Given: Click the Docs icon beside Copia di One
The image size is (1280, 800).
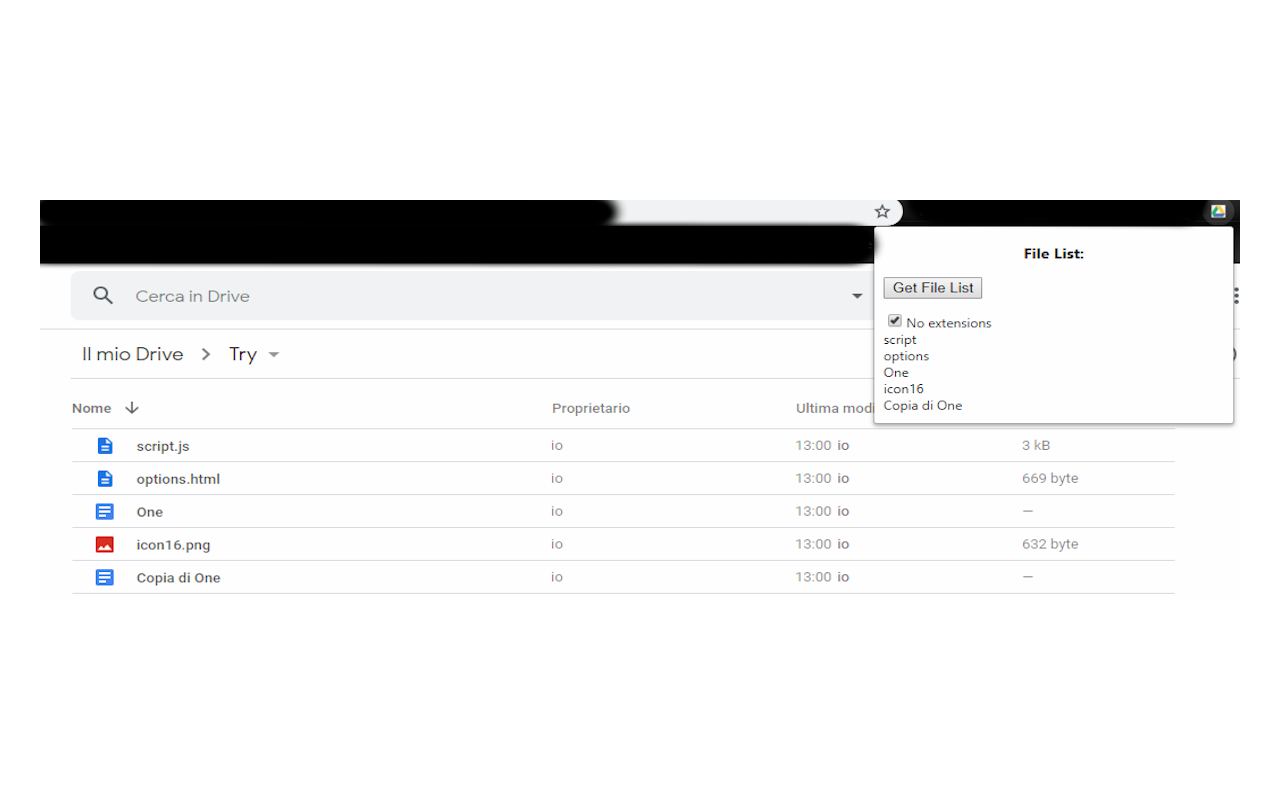Looking at the screenshot, I should [105, 577].
